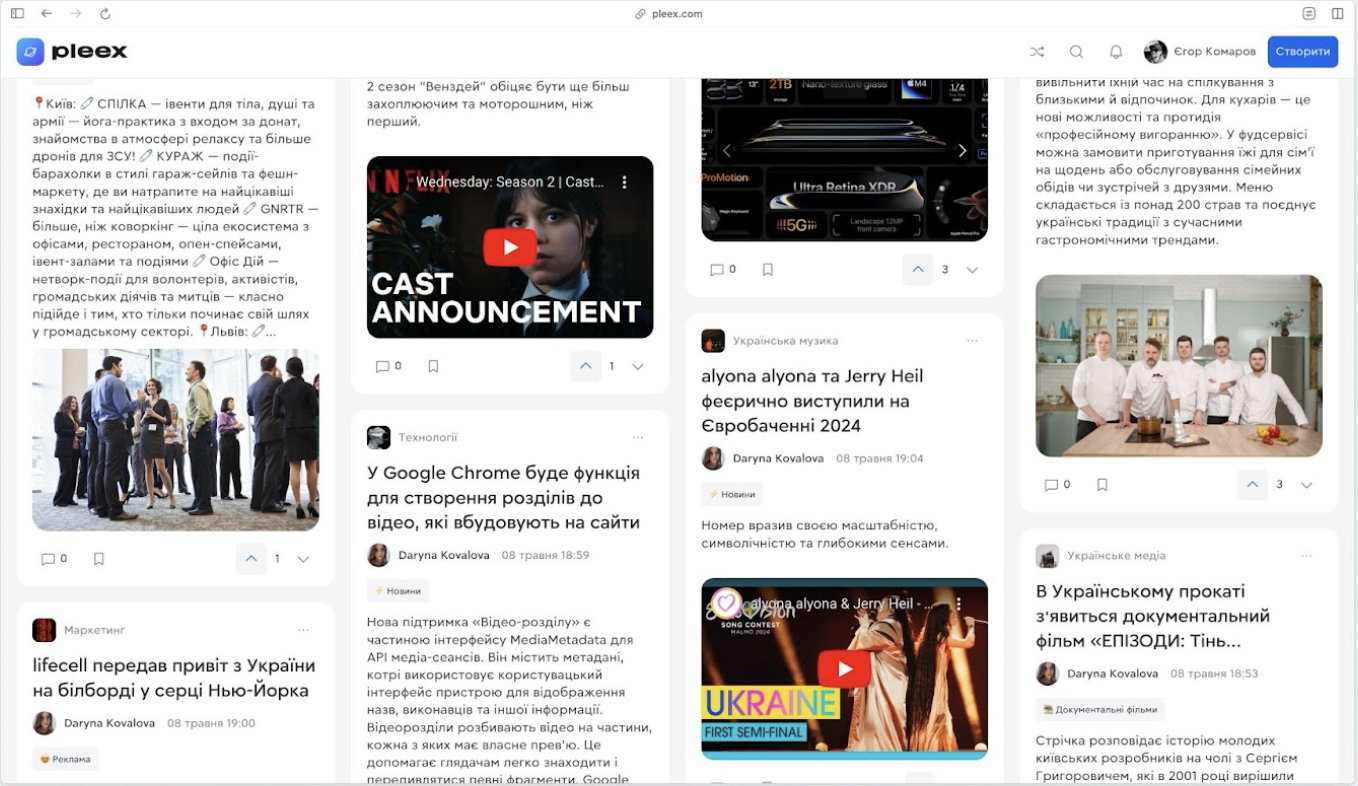Open the Українська музика community link
This screenshot has height=786, width=1358.
[x=785, y=340]
